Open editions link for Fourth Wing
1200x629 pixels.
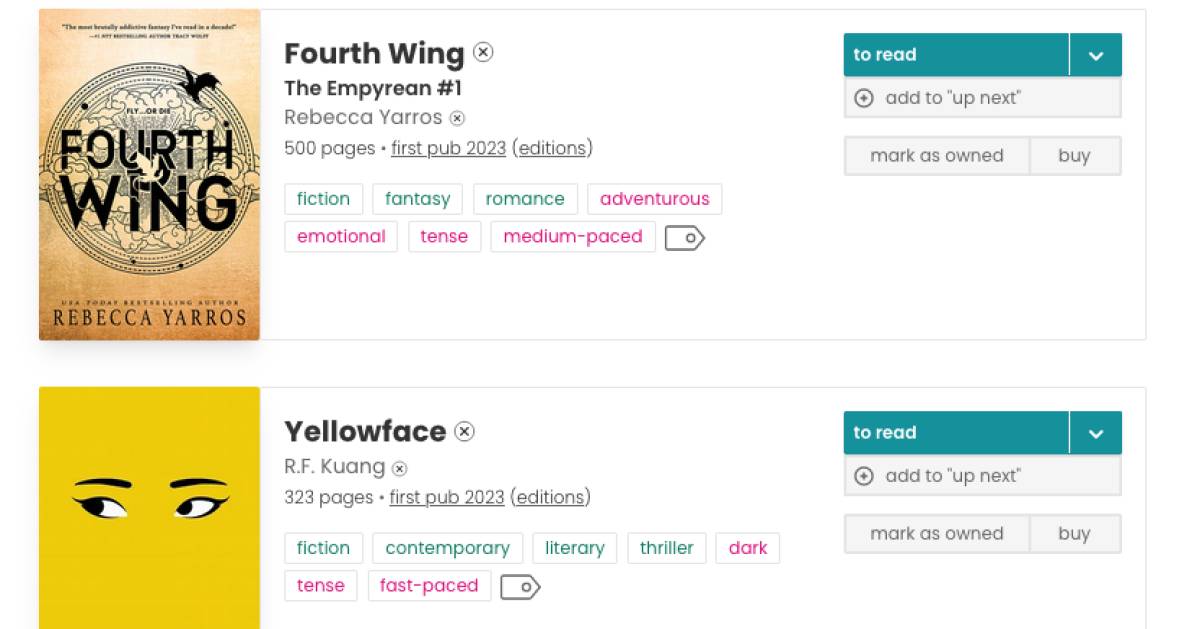(x=552, y=149)
